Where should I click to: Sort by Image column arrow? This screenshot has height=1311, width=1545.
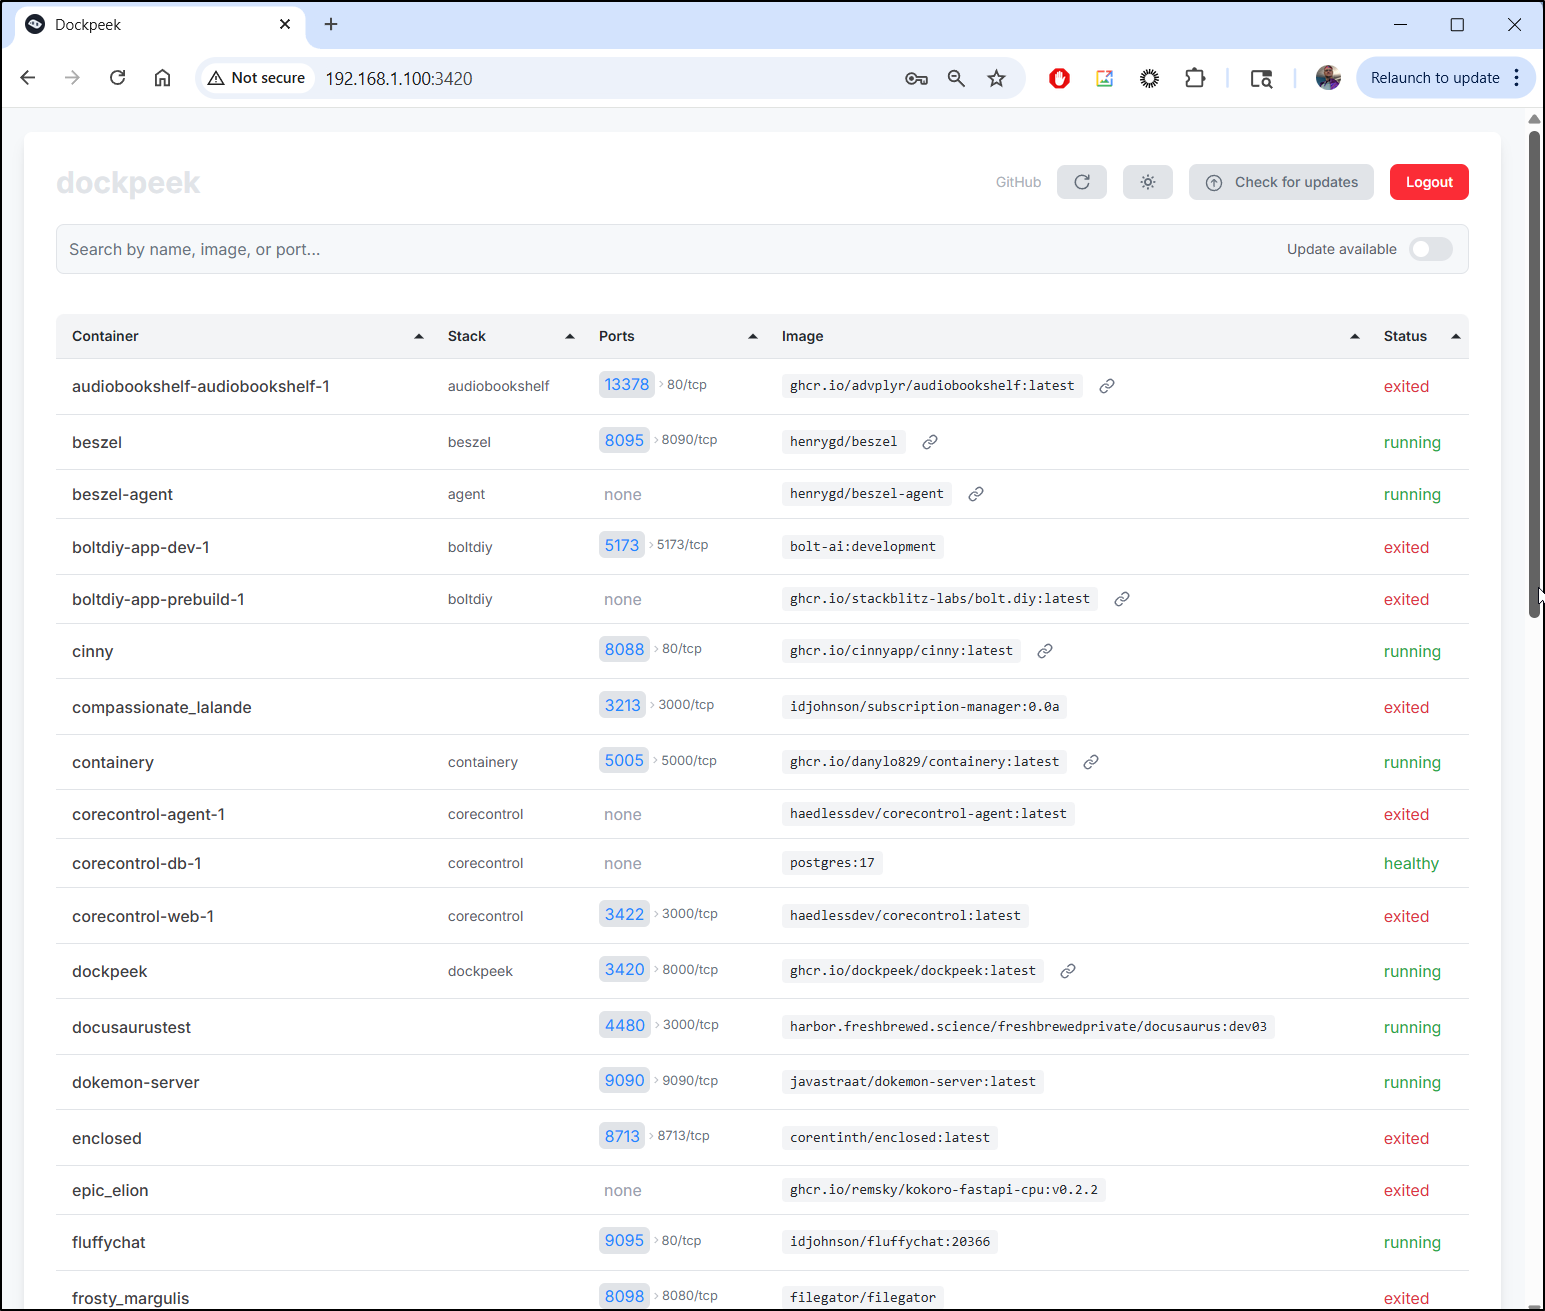tap(1355, 336)
